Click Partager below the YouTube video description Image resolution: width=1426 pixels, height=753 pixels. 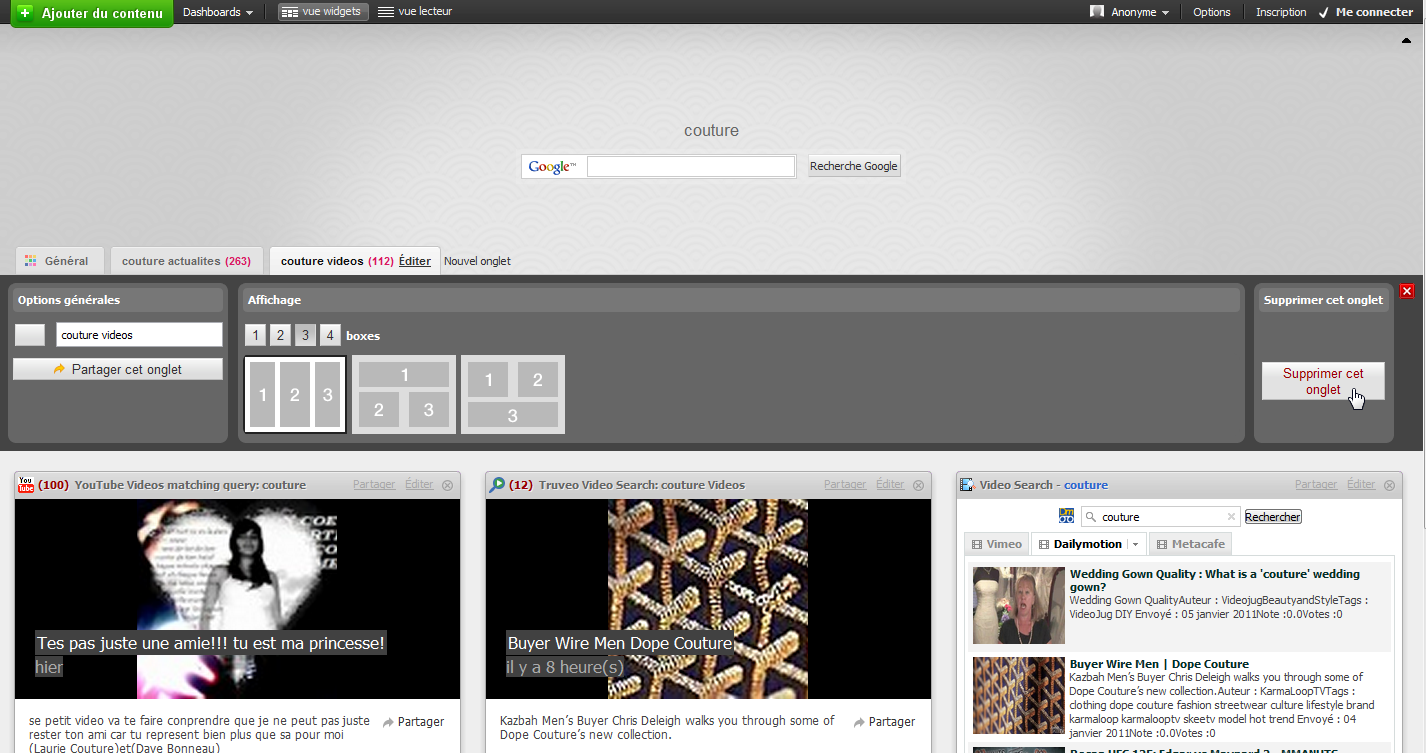(414, 722)
